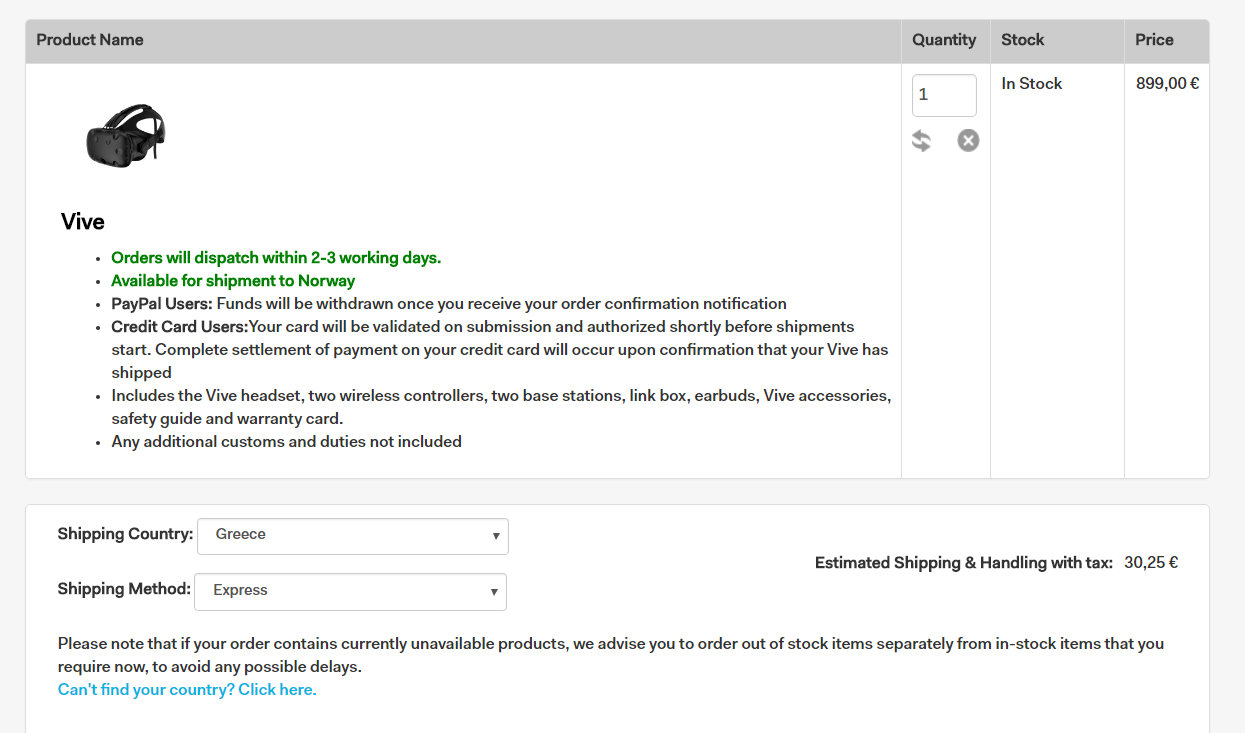Click the Vive headset product thumbnail

pyautogui.click(x=126, y=135)
